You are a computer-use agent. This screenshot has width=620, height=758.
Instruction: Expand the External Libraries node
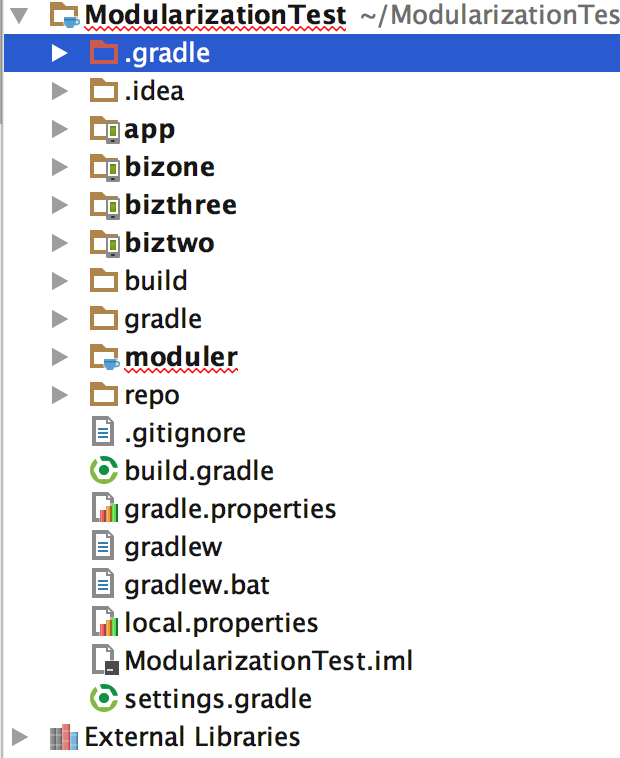[x=19, y=737]
